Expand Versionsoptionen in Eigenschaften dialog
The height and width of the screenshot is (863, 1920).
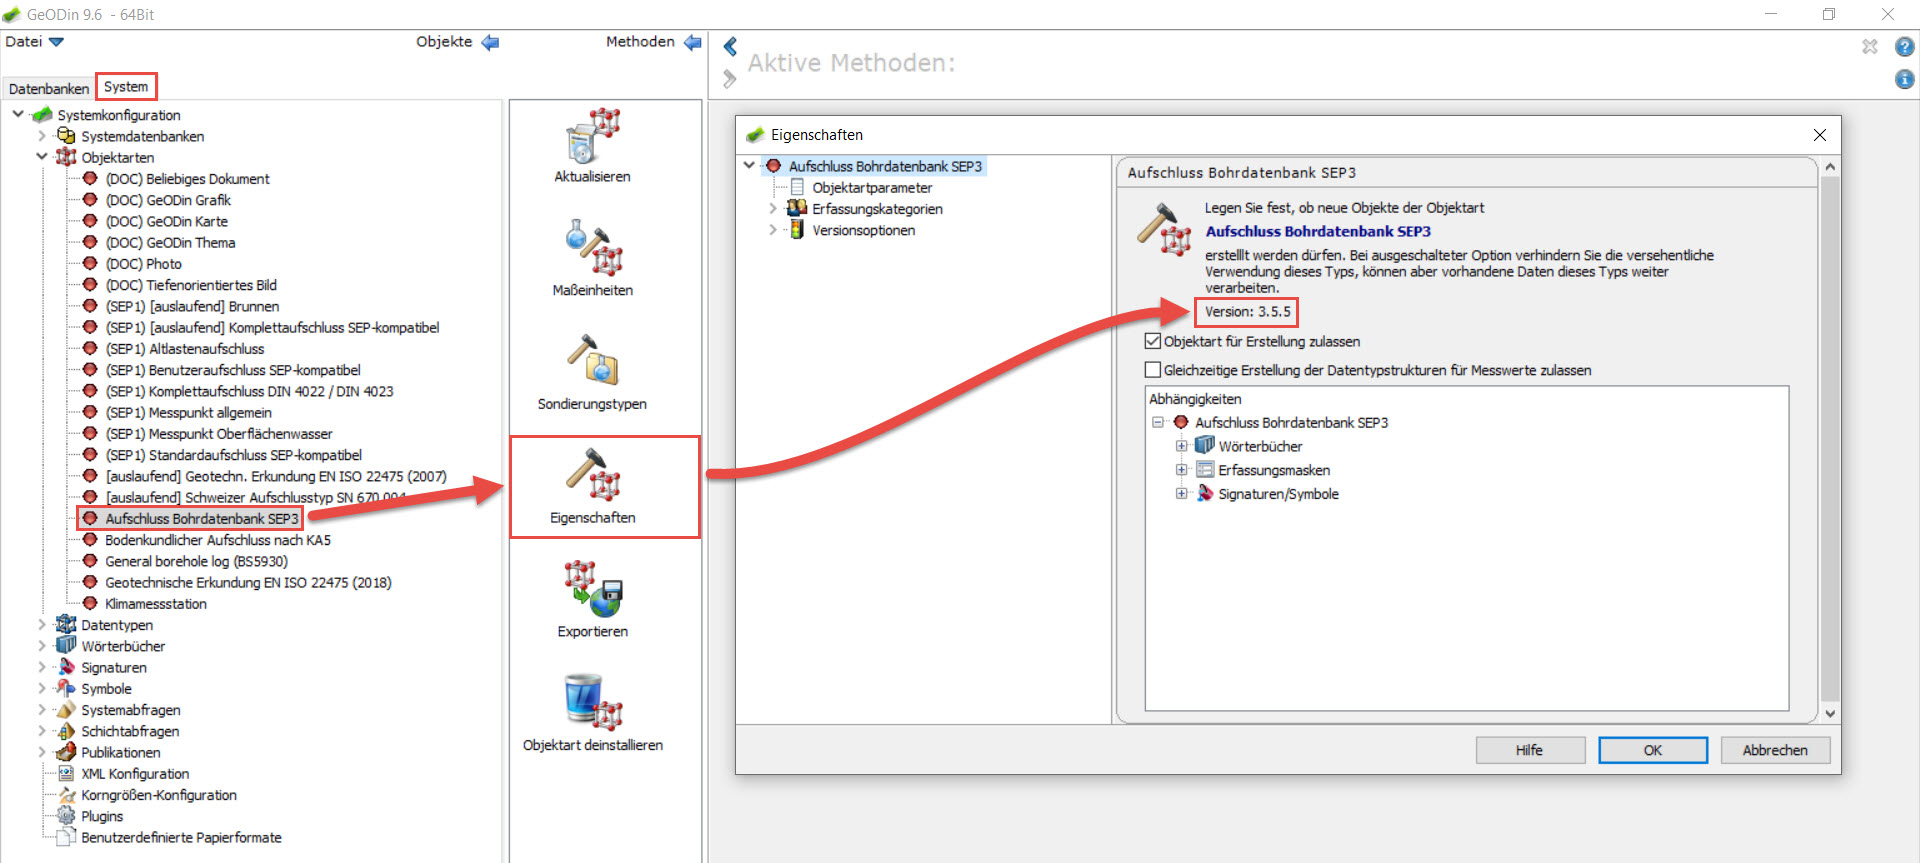coord(773,229)
